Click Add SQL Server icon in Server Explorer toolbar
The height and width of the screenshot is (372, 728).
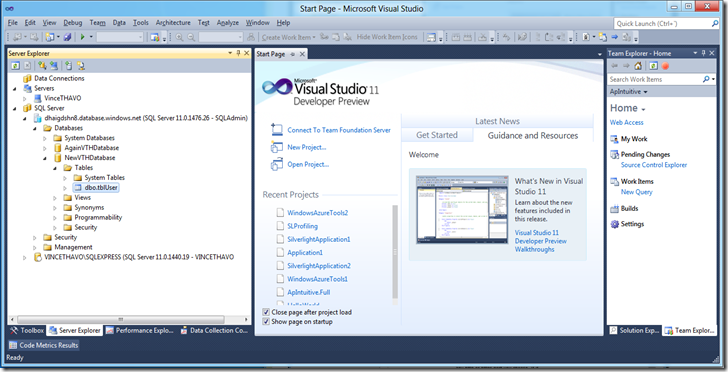[68, 66]
